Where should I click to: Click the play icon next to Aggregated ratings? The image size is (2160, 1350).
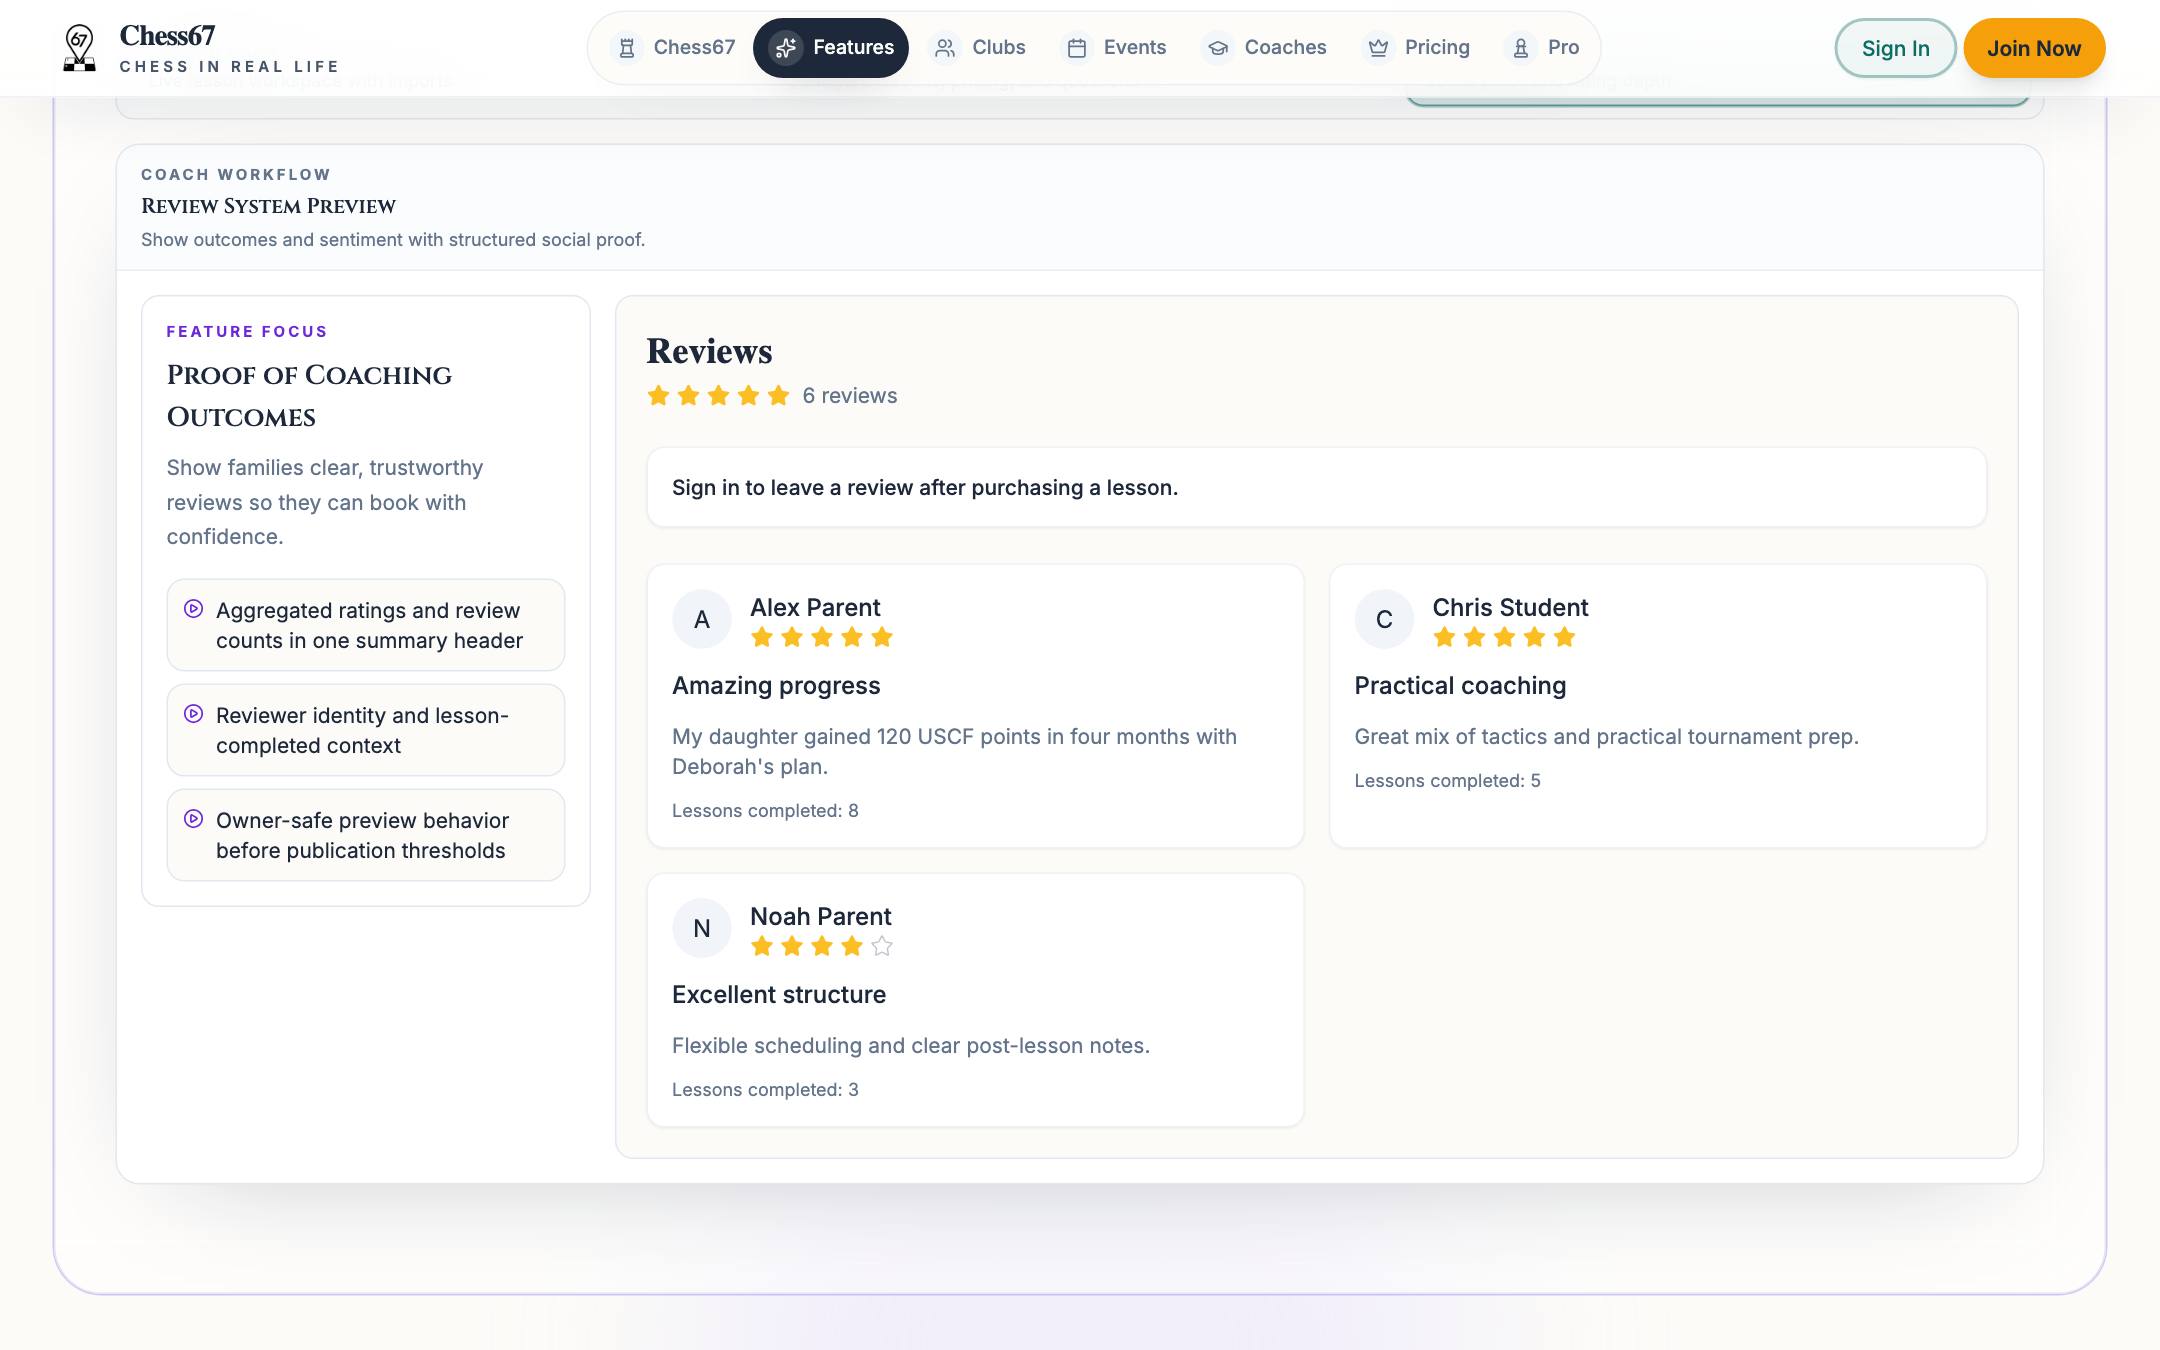194,609
